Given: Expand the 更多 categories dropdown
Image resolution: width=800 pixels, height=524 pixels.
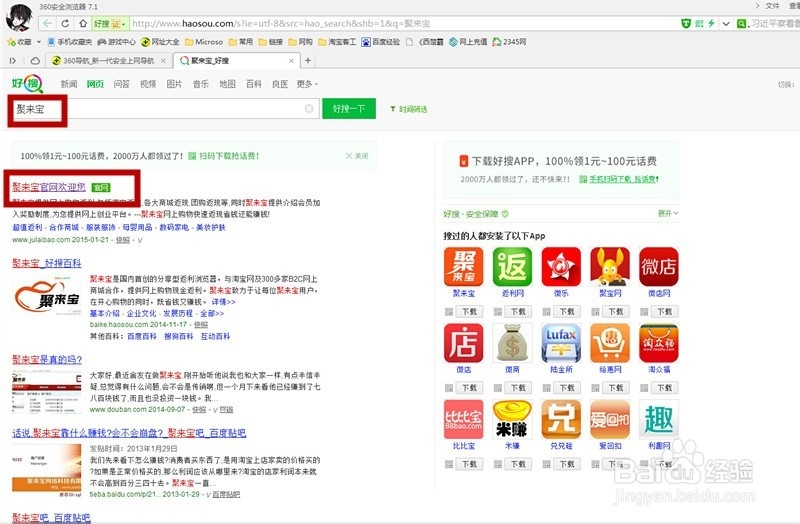Looking at the screenshot, I should tap(307, 84).
